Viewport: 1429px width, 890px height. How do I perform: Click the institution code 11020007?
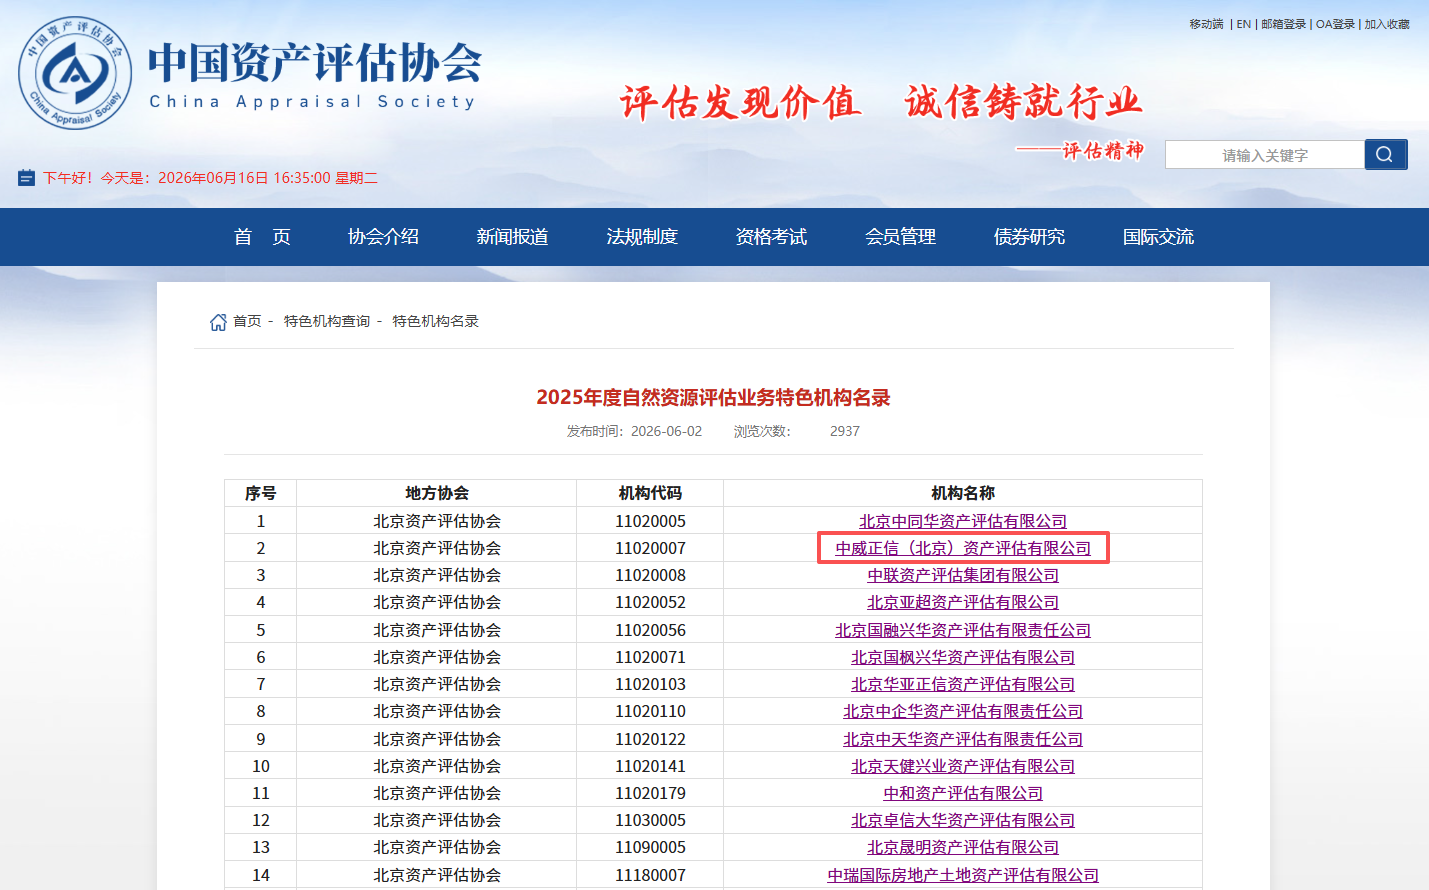tap(650, 548)
